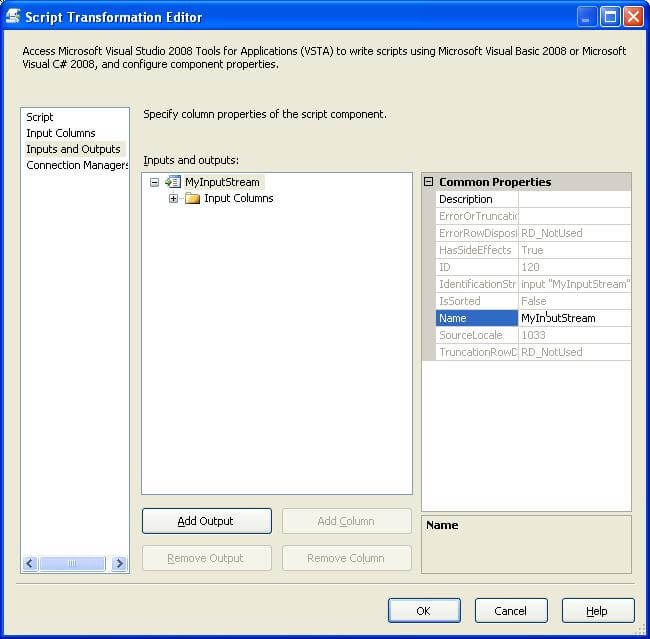Click the Input Columns folder icon
This screenshot has height=639, width=650.
click(x=192, y=199)
